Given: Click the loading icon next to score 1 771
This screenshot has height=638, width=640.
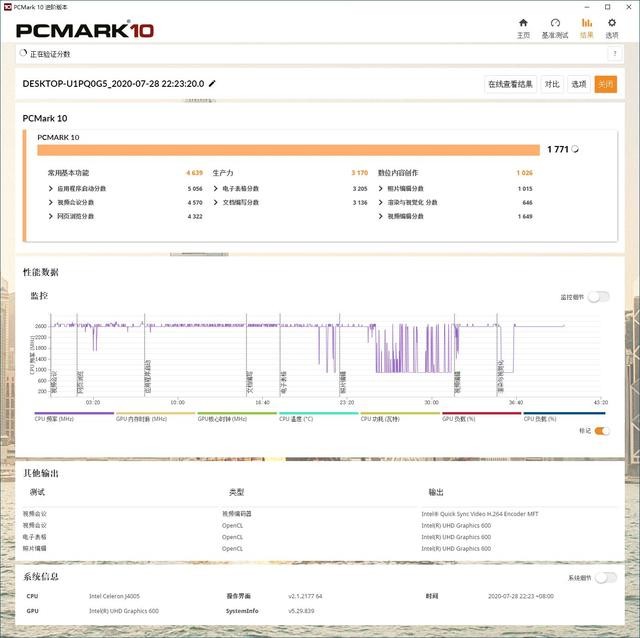Looking at the screenshot, I should coord(575,149).
